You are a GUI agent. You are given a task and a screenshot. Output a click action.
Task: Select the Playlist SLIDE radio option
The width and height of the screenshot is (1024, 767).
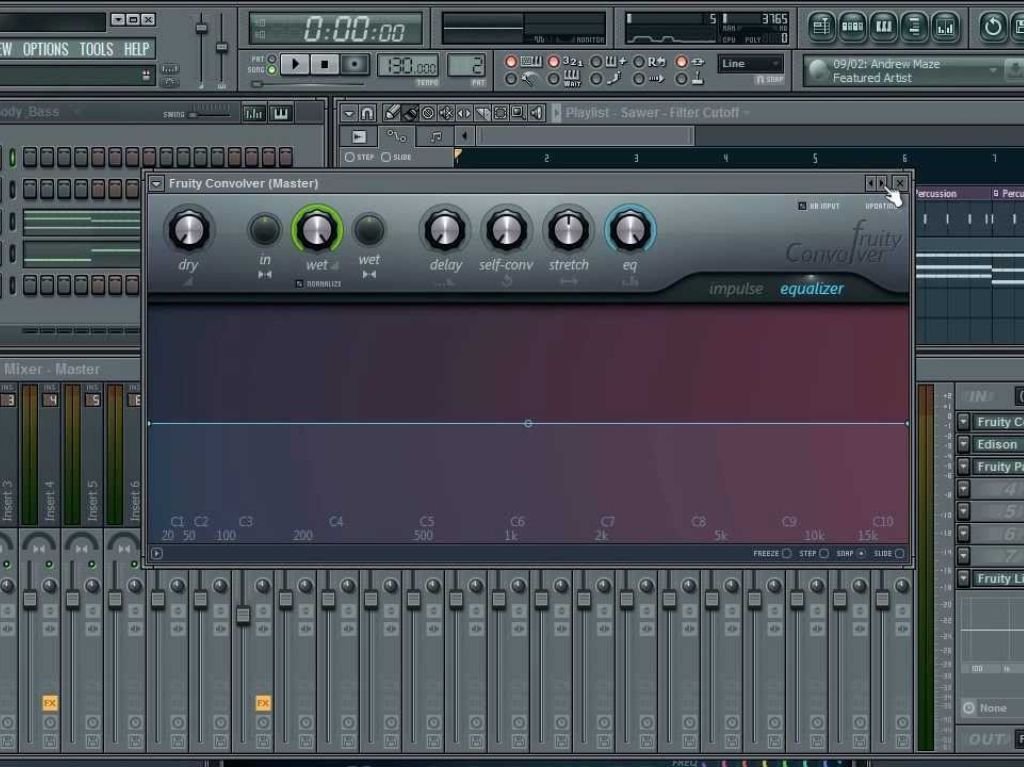tap(386, 157)
